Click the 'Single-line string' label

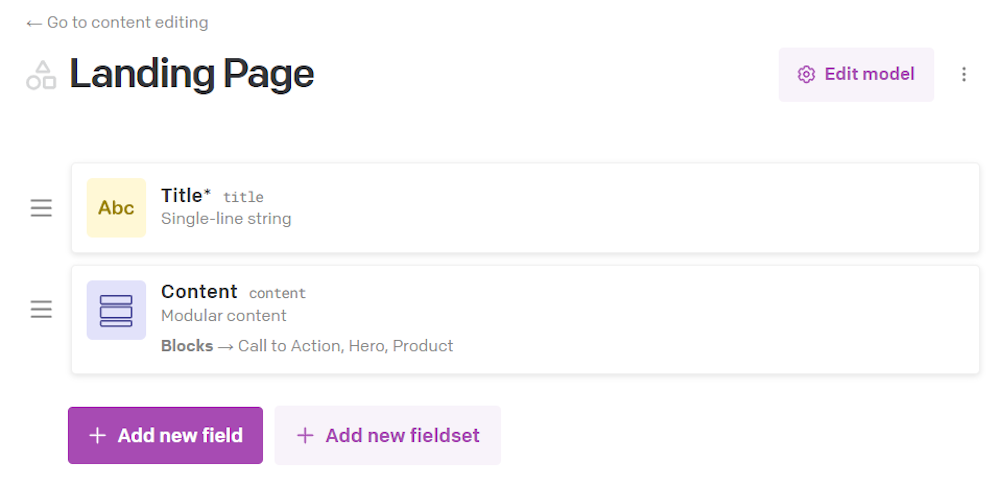coord(226,219)
